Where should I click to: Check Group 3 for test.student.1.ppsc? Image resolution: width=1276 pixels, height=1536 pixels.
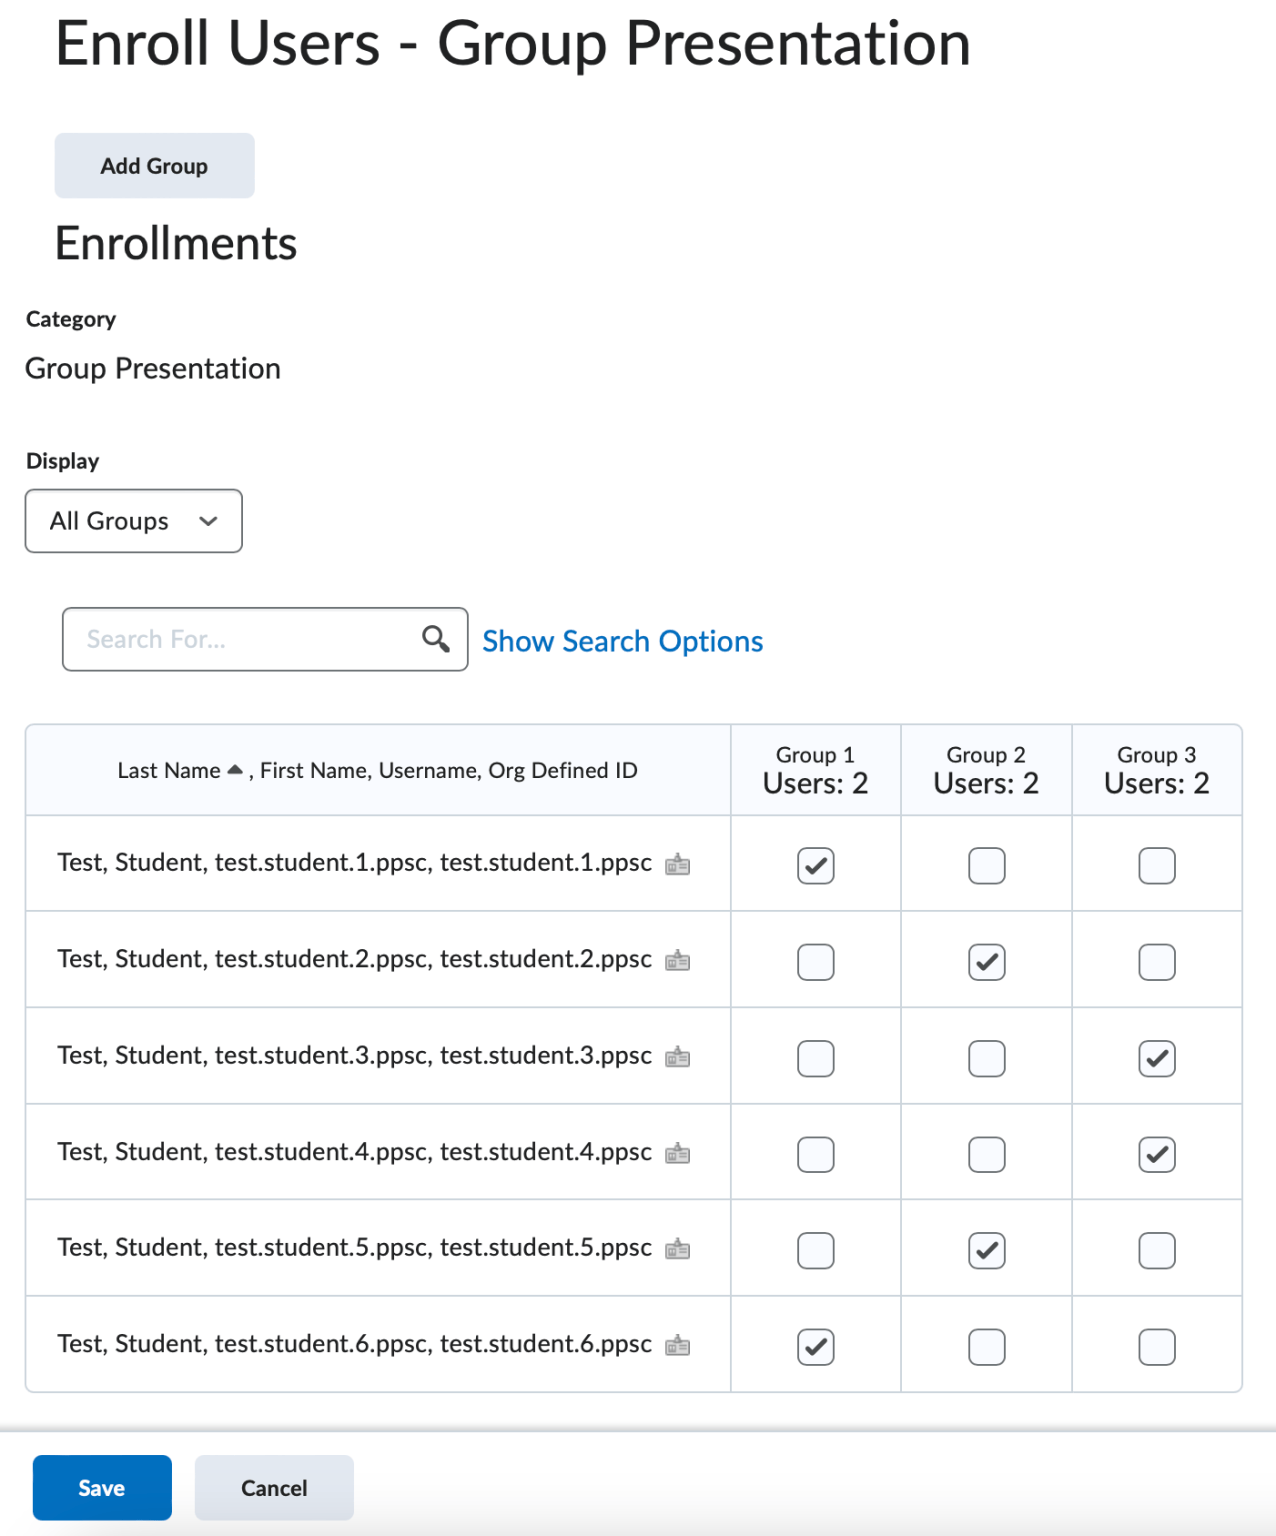[x=1157, y=865]
